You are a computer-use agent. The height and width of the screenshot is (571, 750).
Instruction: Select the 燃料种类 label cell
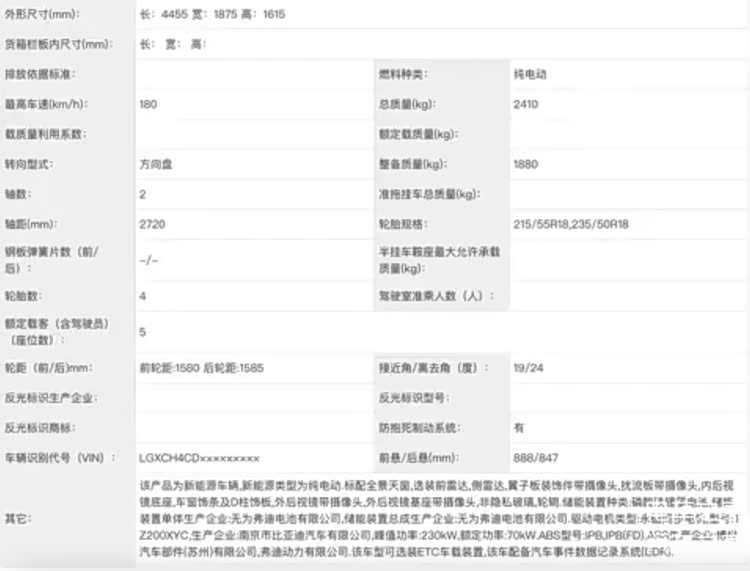[x=402, y=74]
